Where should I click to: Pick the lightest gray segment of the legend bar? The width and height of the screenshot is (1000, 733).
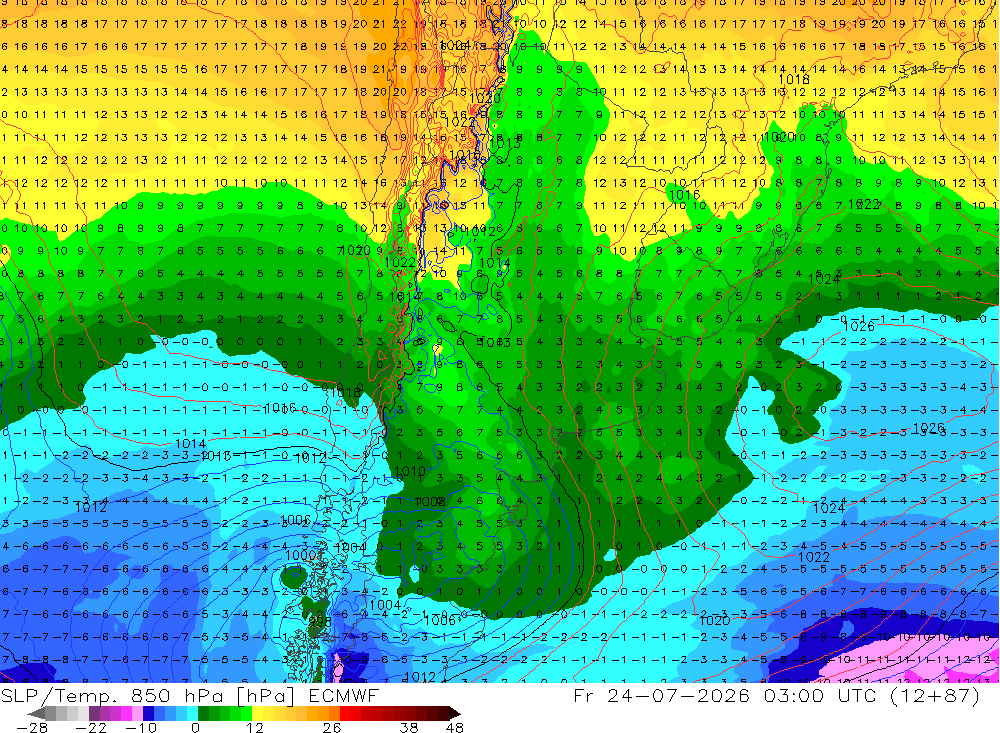point(83,713)
